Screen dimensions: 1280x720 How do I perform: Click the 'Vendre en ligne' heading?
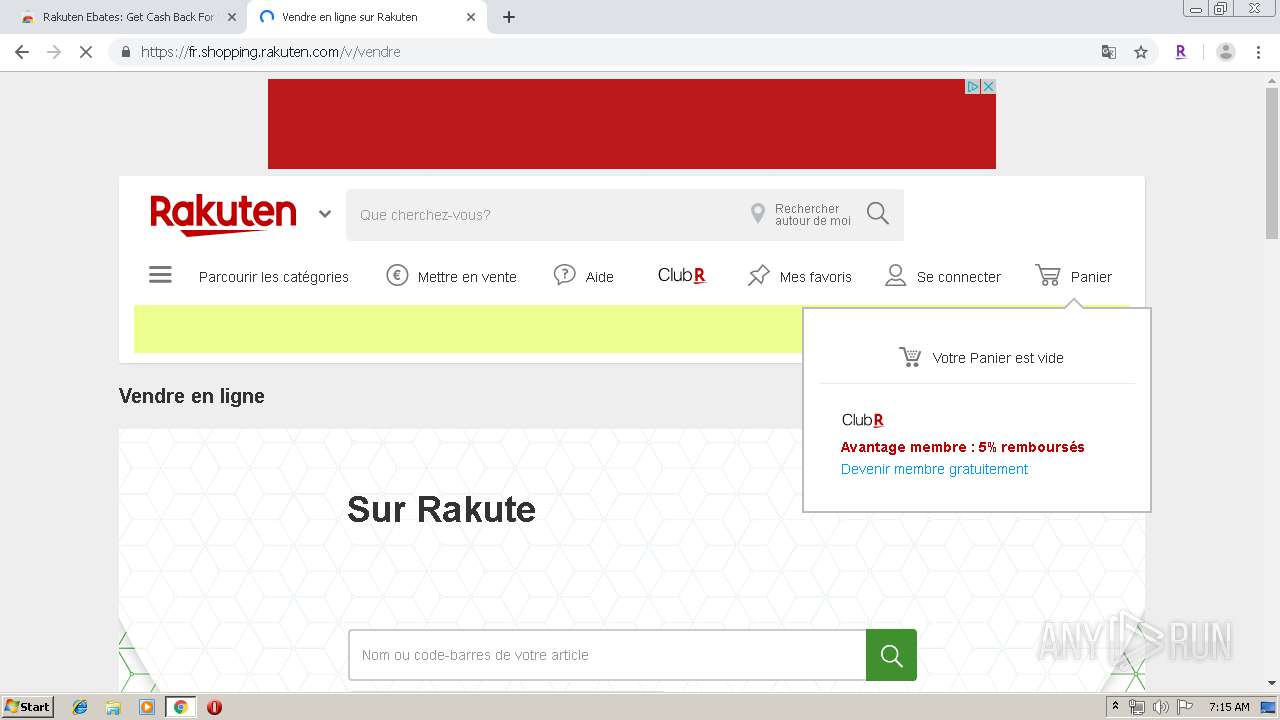(192, 396)
